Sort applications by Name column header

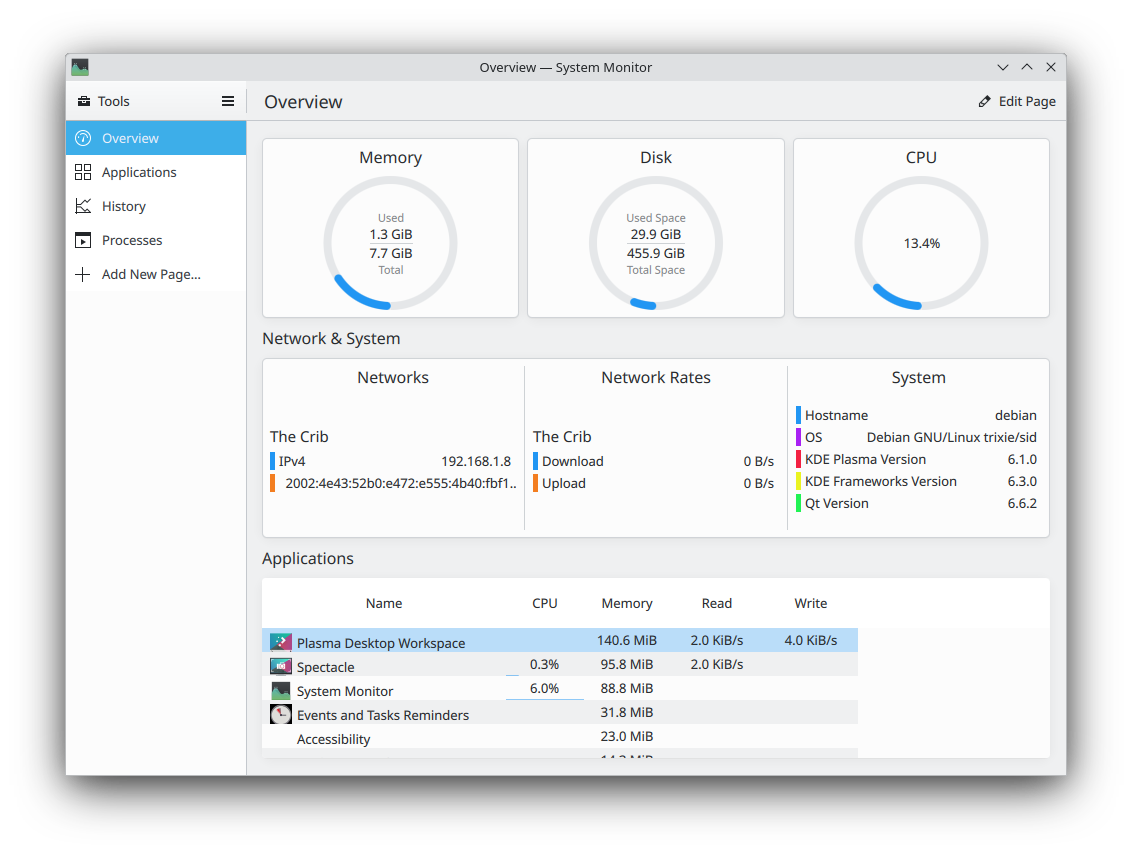384,603
